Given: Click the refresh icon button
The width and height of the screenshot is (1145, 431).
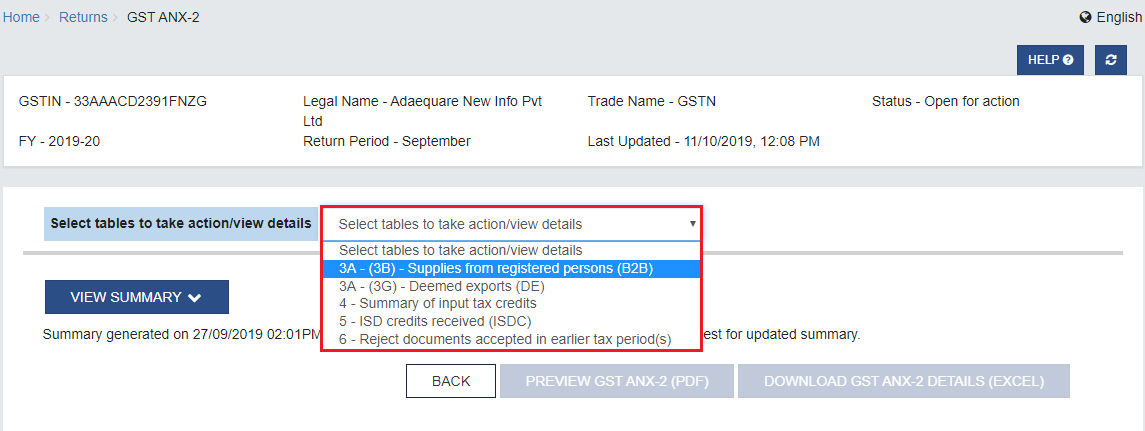Looking at the screenshot, I should point(1111,60).
